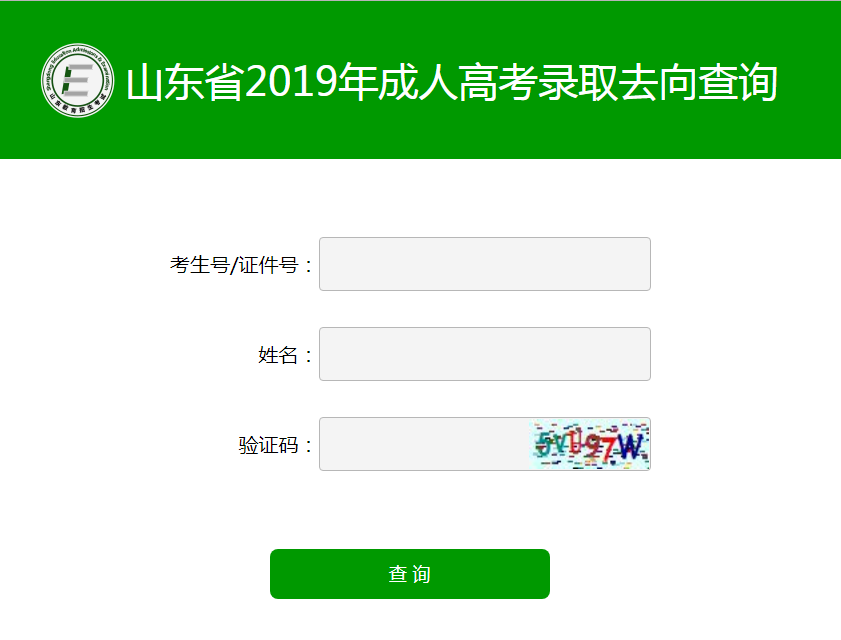
Task: Click "2019" in the header title
Action: (290, 83)
